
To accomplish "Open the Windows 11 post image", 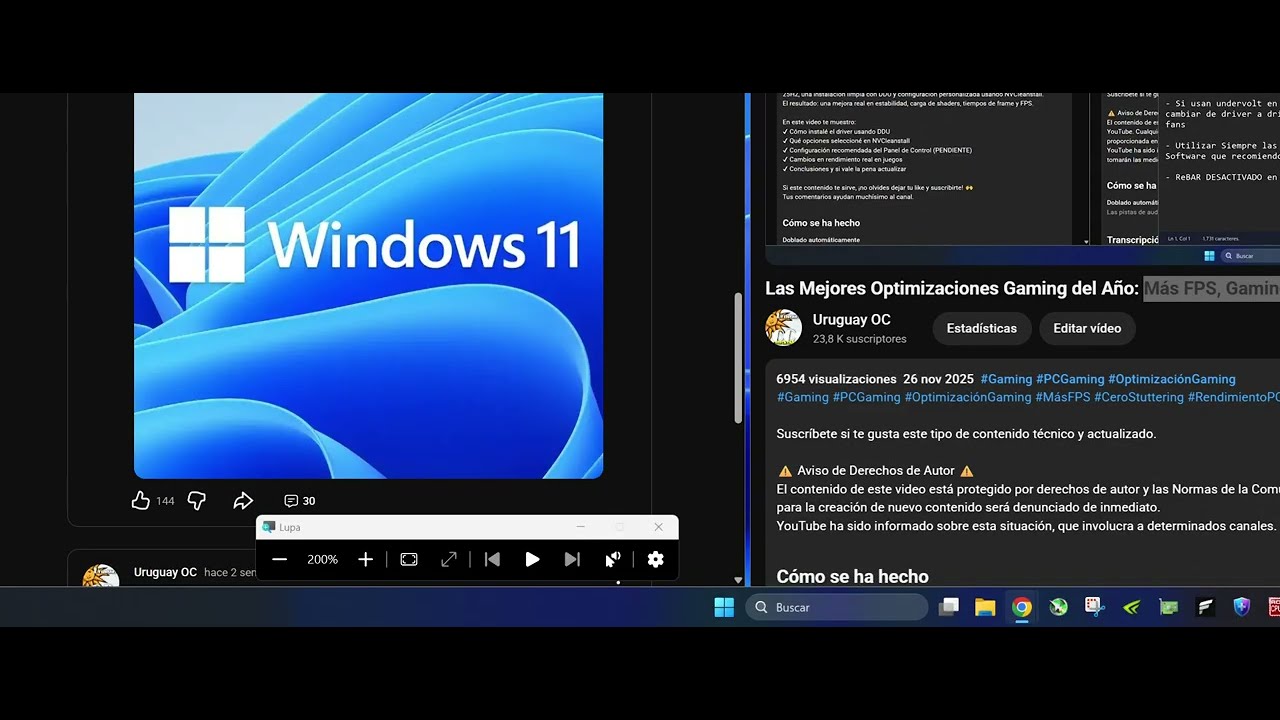I will tap(368, 285).
